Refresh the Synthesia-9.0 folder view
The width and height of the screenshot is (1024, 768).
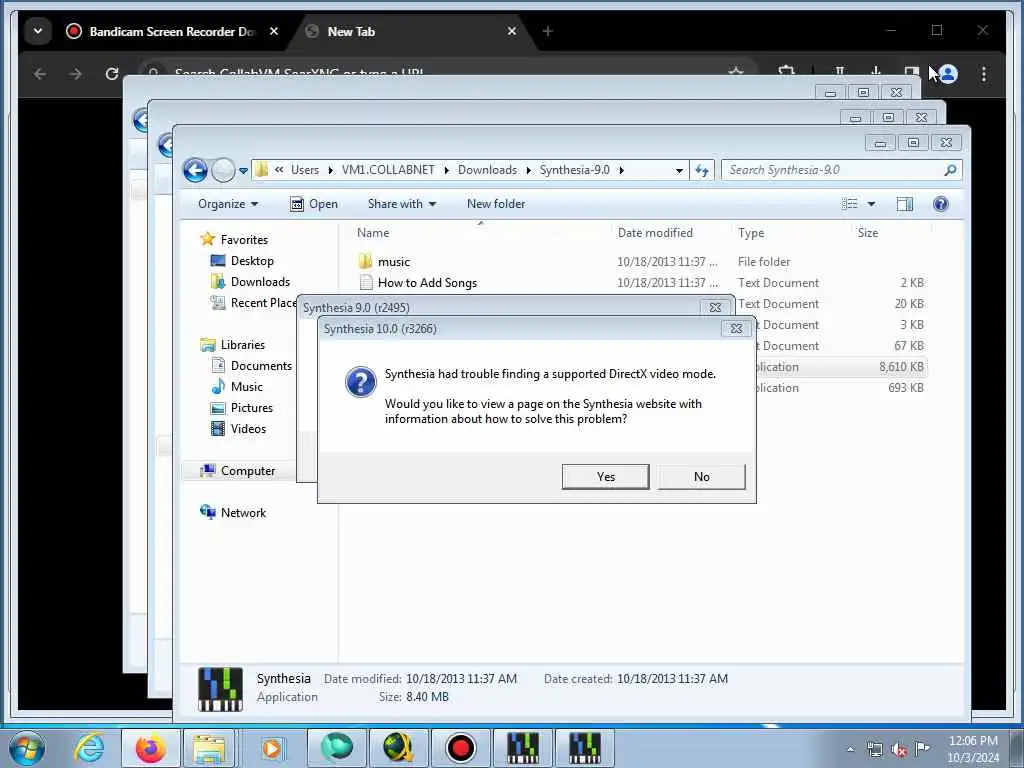[x=702, y=170]
